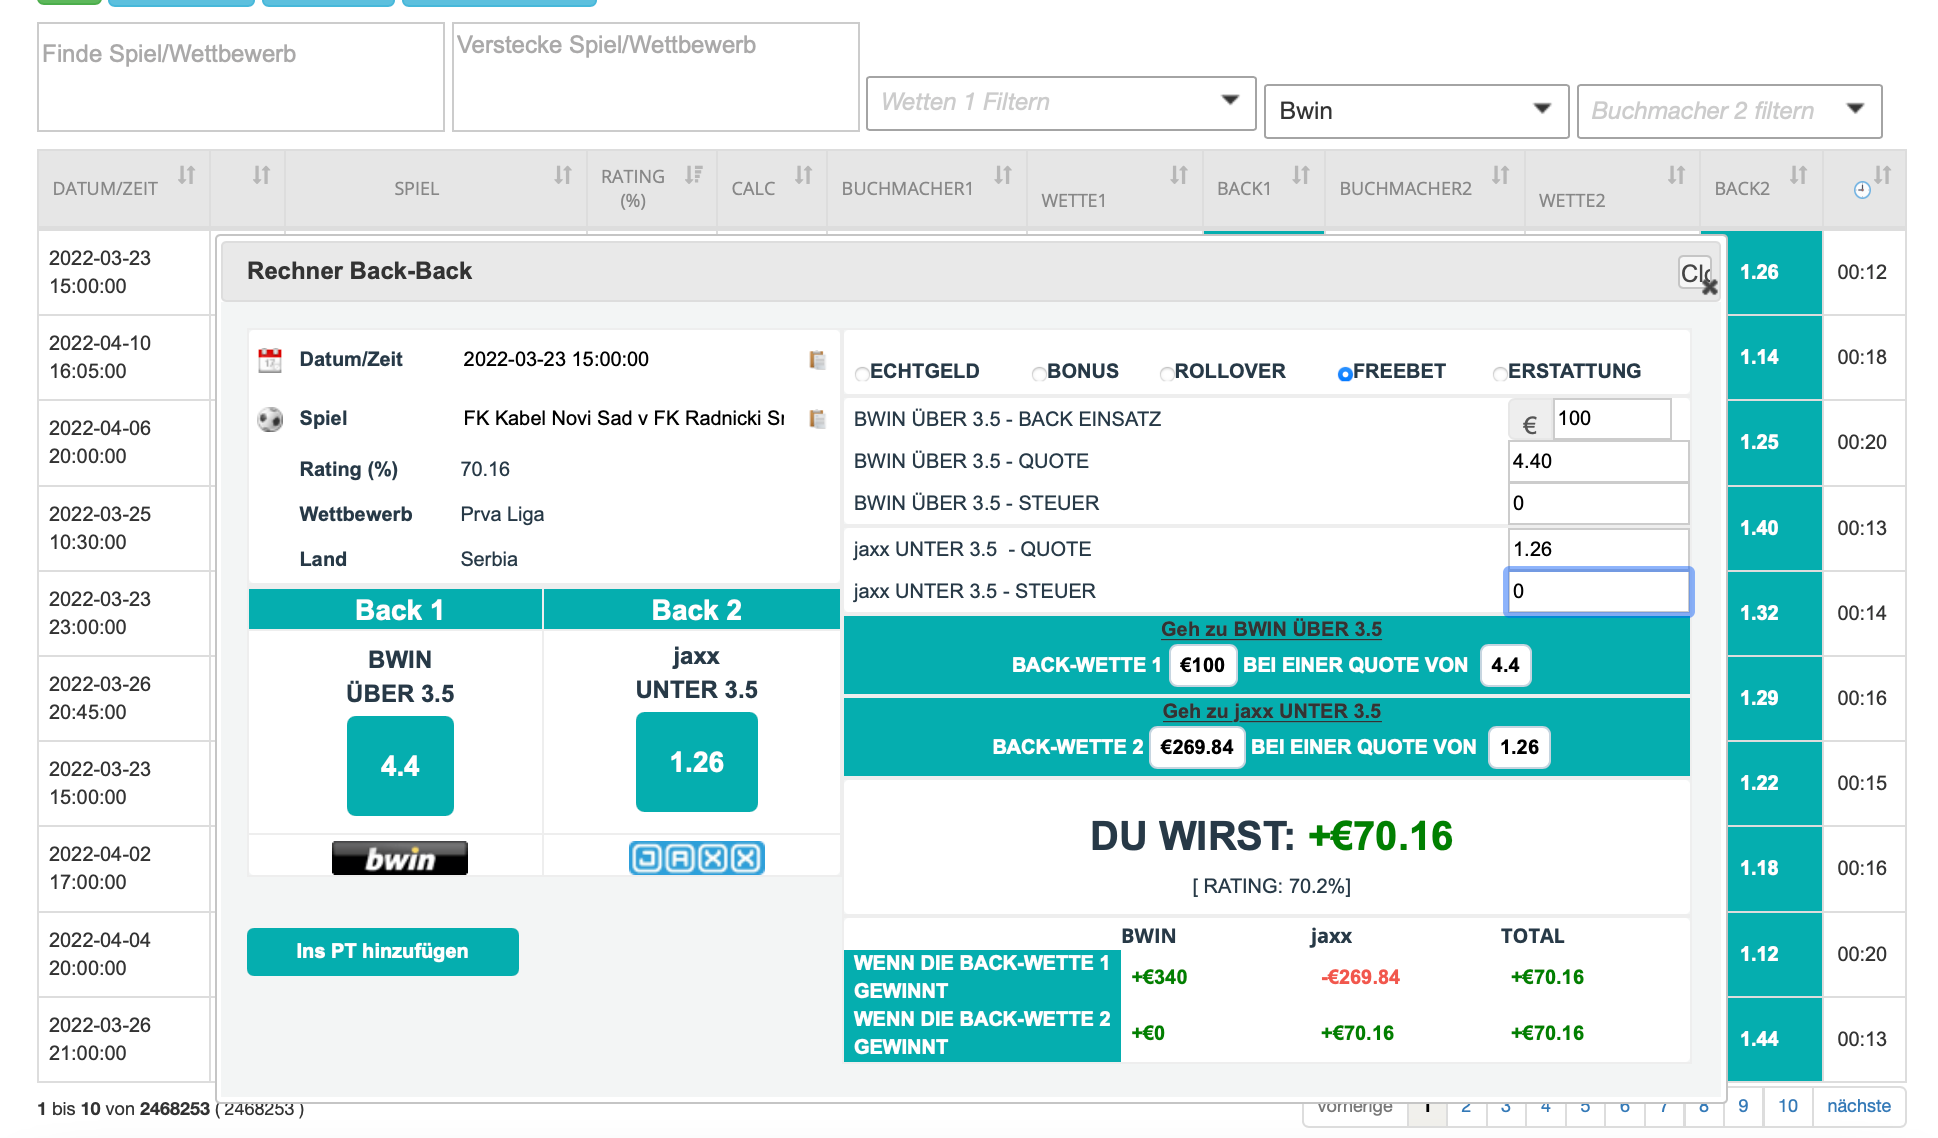Image resolution: width=1938 pixels, height=1138 pixels.
Task: Sort by BUCHMACHER2 column arrows
Action: point(1501,175)
